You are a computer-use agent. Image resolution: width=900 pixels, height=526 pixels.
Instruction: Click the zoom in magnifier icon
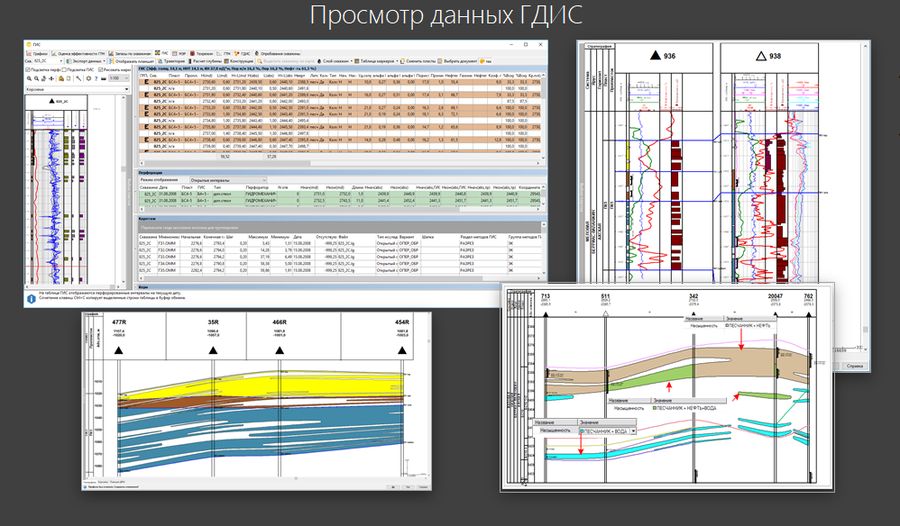29,79
